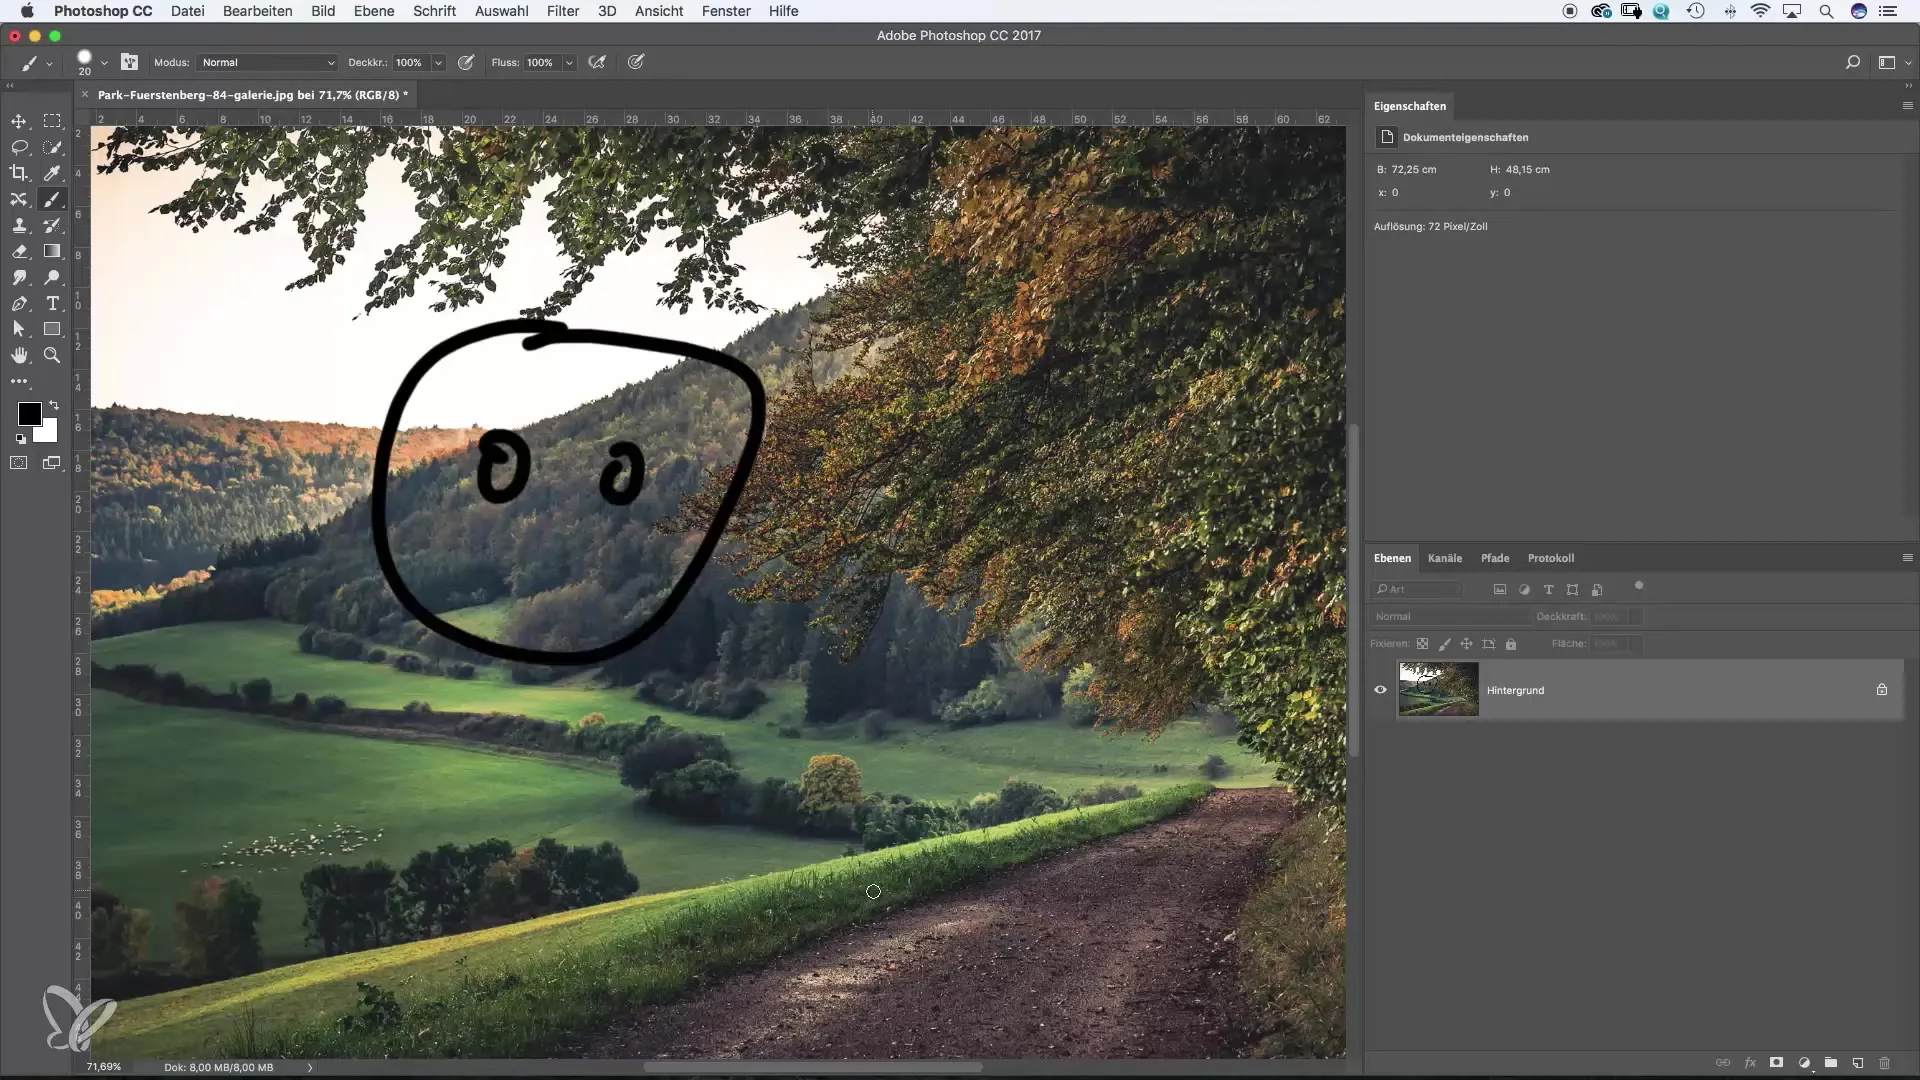Toggle Quick Mask mode
Image resolution: width=1920 pixels, height=1080 pixels.
[x=18, y=463]
